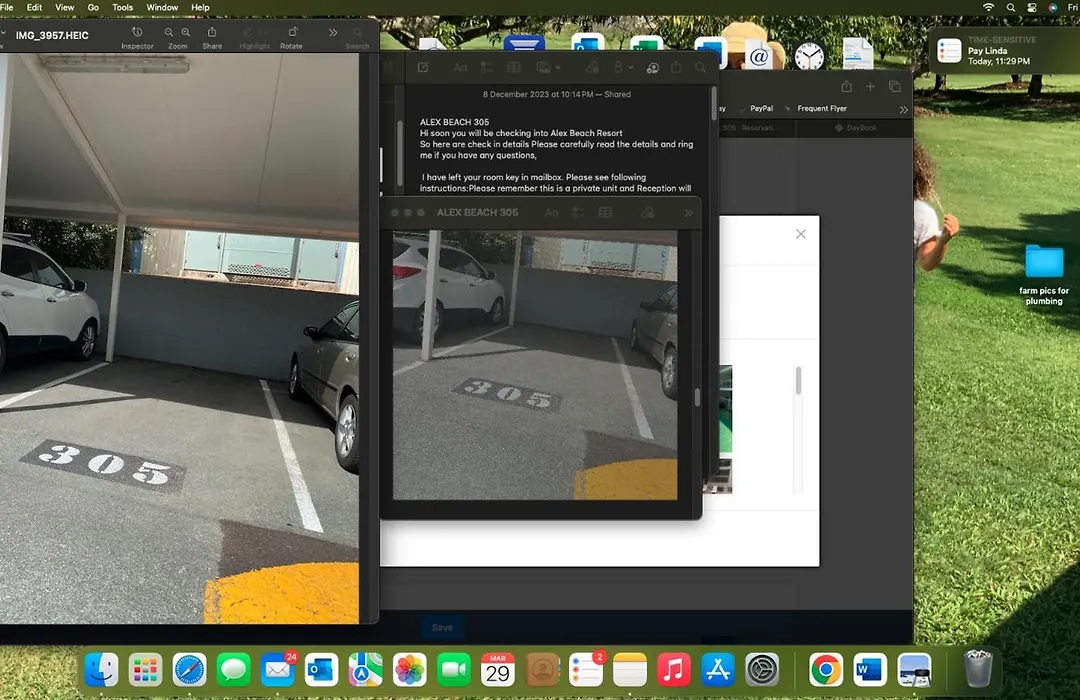Add a new Safari tab
Viewport: 1080px width, 700px height.
[x=871, y=87]
